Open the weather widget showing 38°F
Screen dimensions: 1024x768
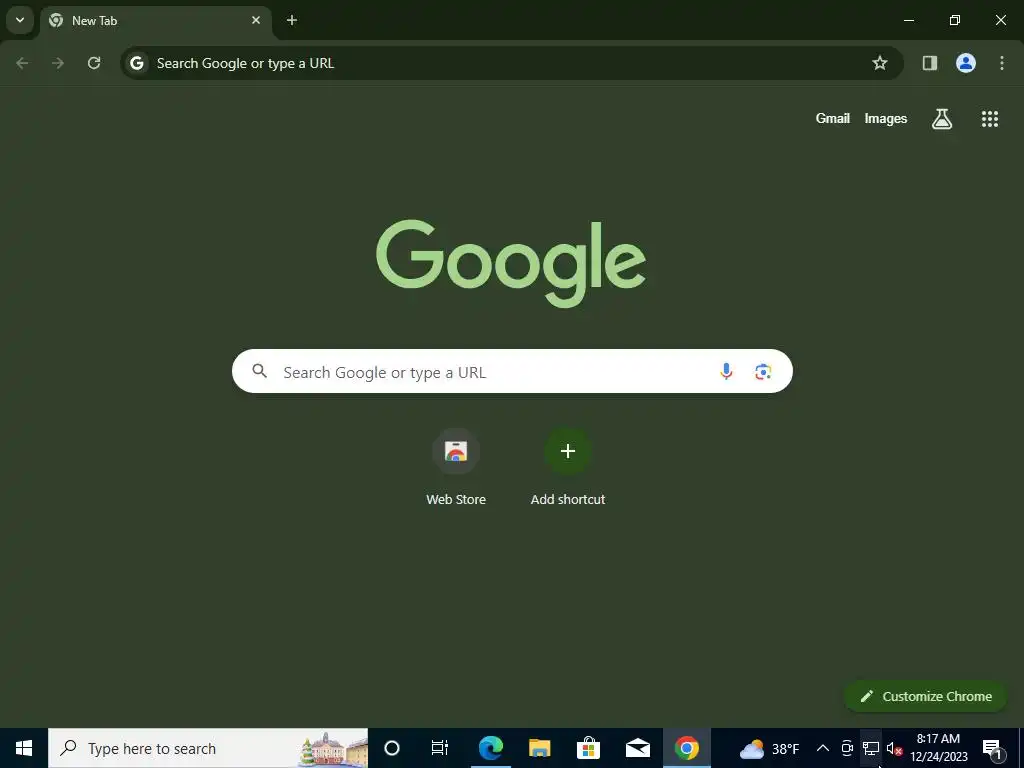[769, 748]
